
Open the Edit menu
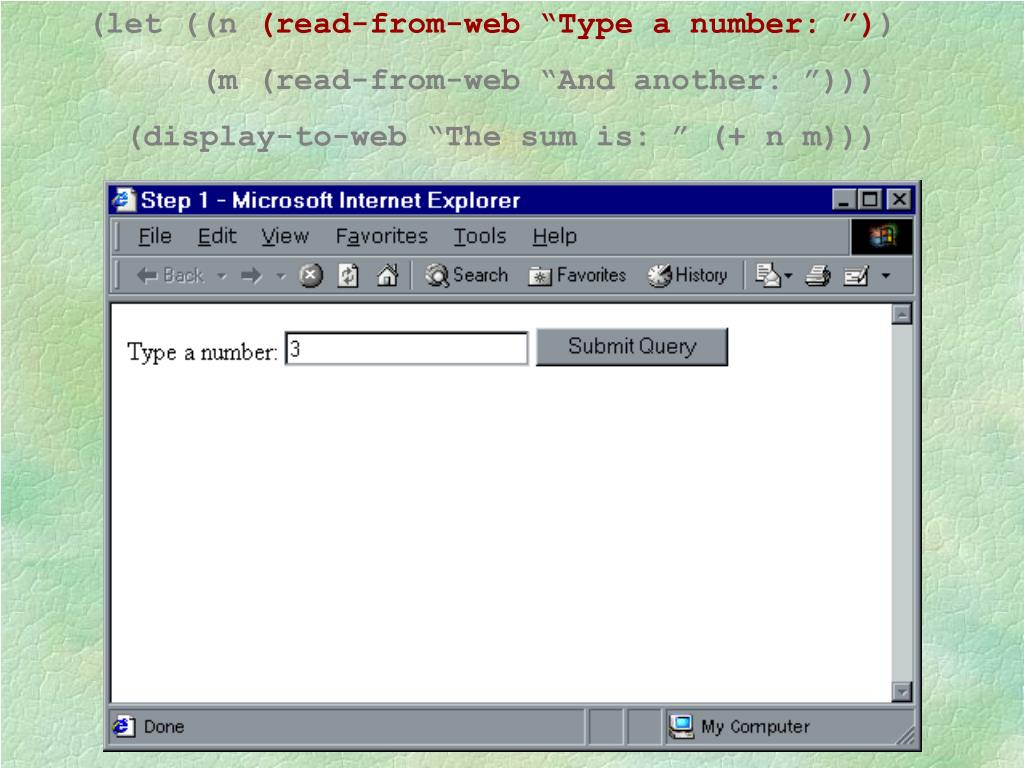click(x=217, y=236)
